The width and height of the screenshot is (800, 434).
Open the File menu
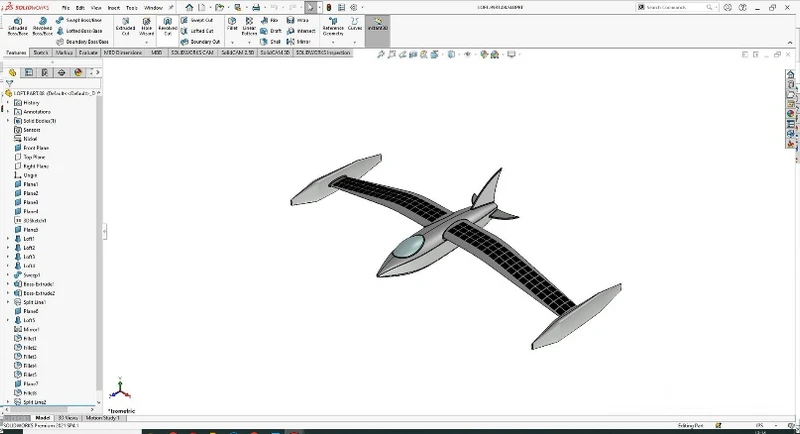pos(66,8)
